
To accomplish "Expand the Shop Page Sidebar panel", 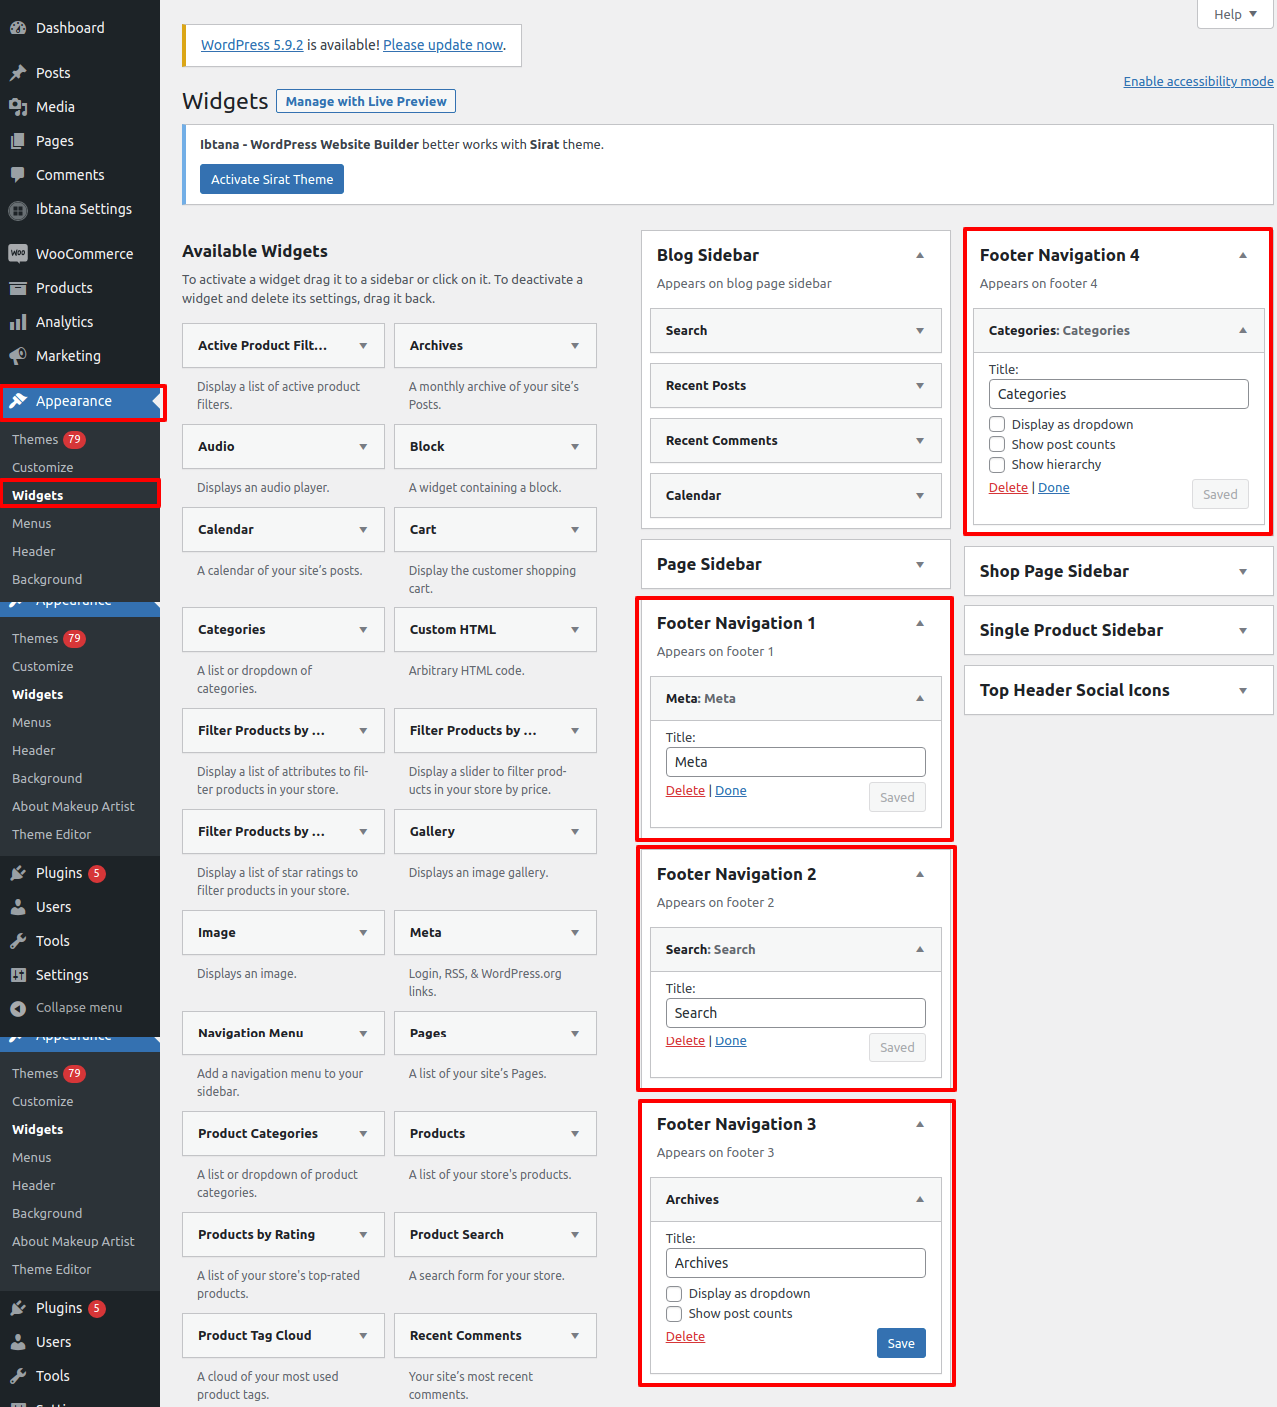I will 1117,571.
